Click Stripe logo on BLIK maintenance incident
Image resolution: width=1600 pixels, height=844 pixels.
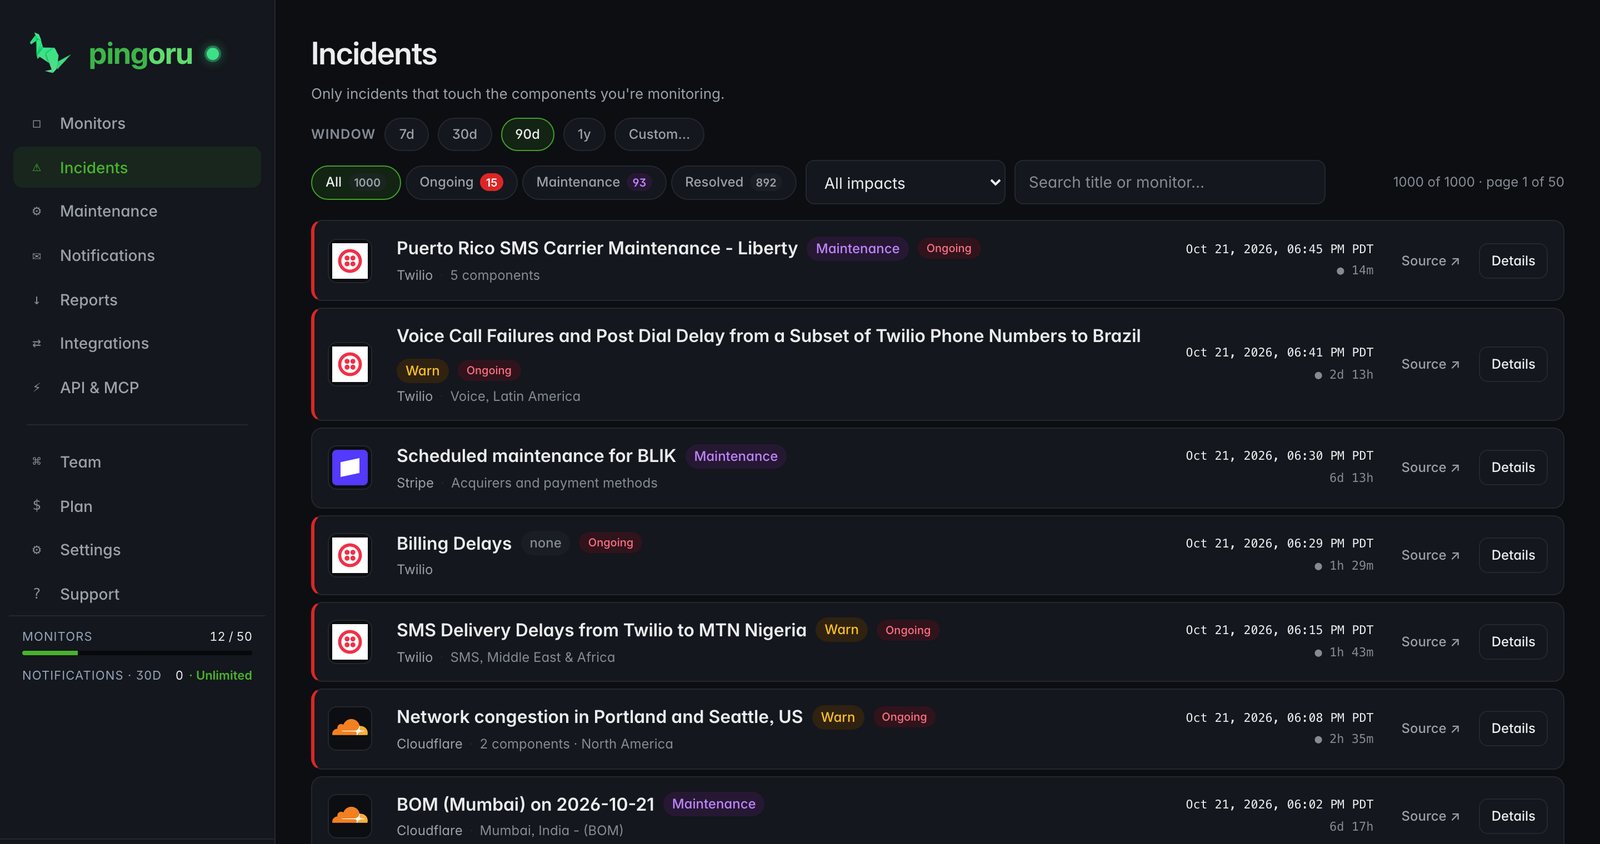pos(350,467)
